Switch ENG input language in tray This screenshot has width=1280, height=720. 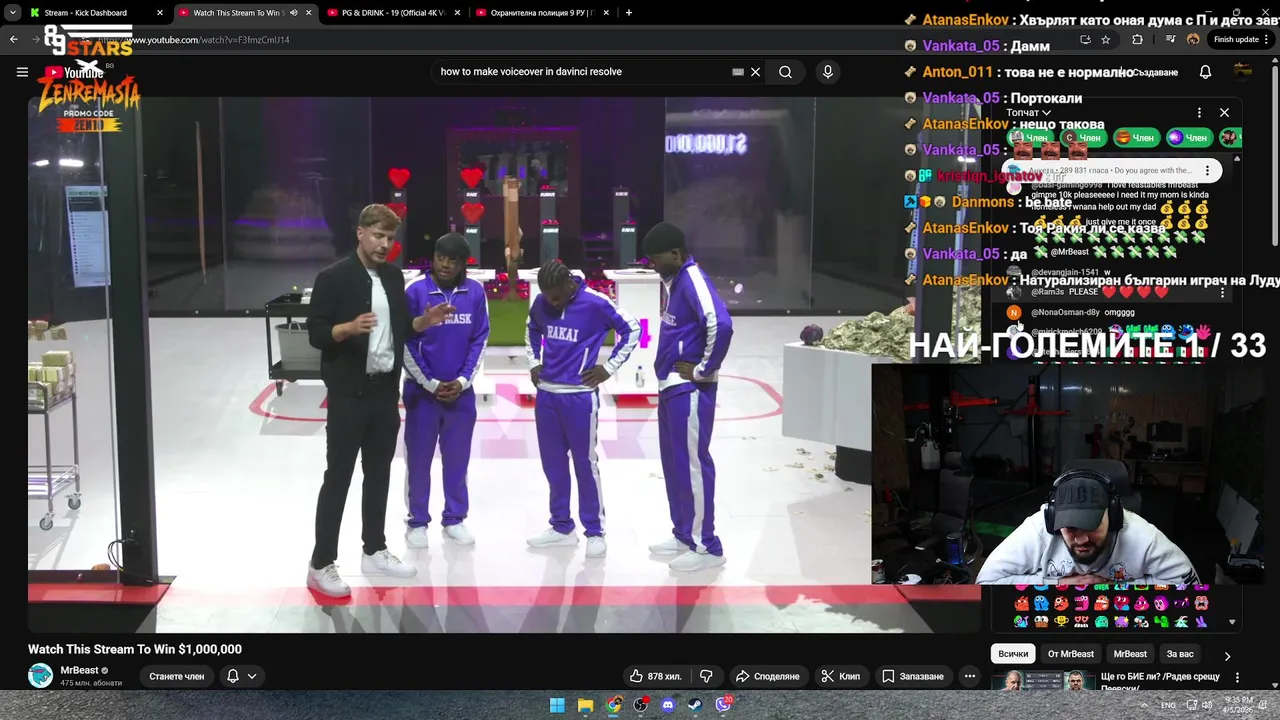pos(1168,705)
